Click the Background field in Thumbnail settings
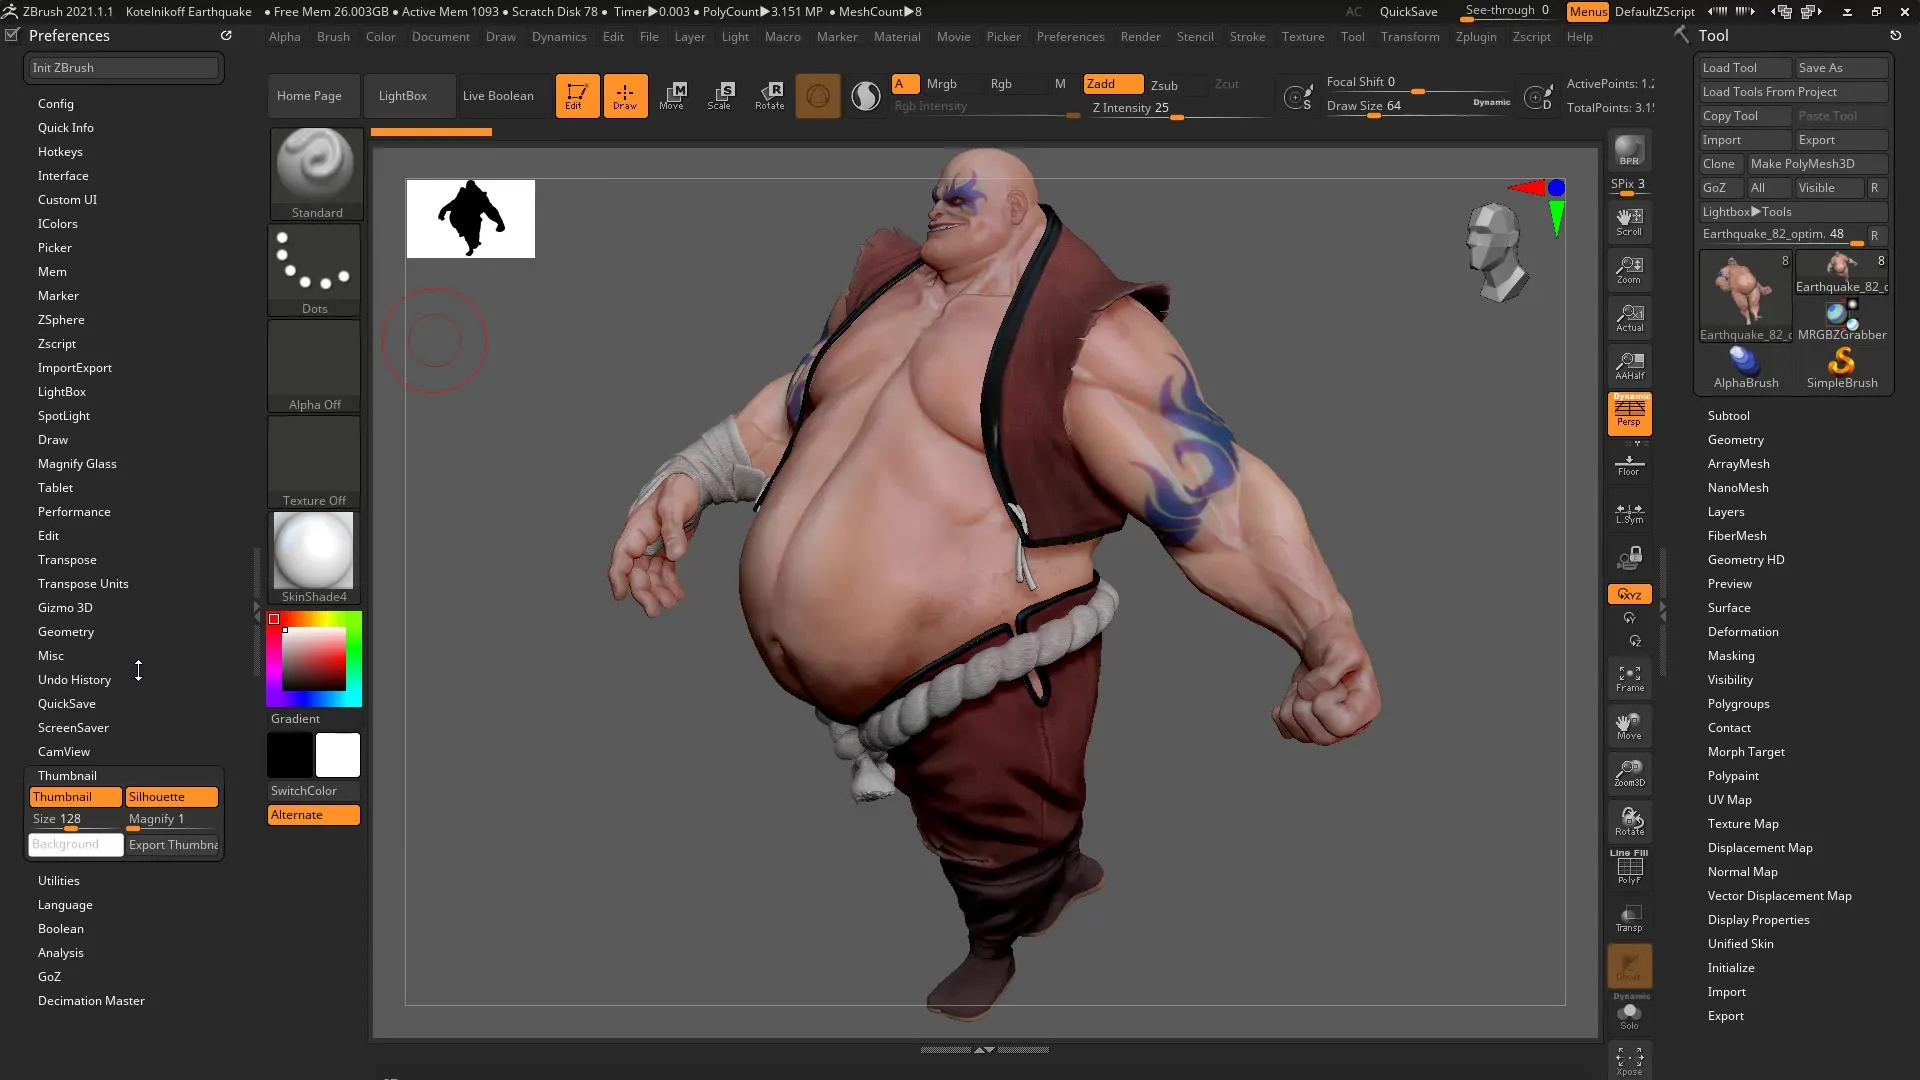The image size is (1920, 1080). [75, 845]
